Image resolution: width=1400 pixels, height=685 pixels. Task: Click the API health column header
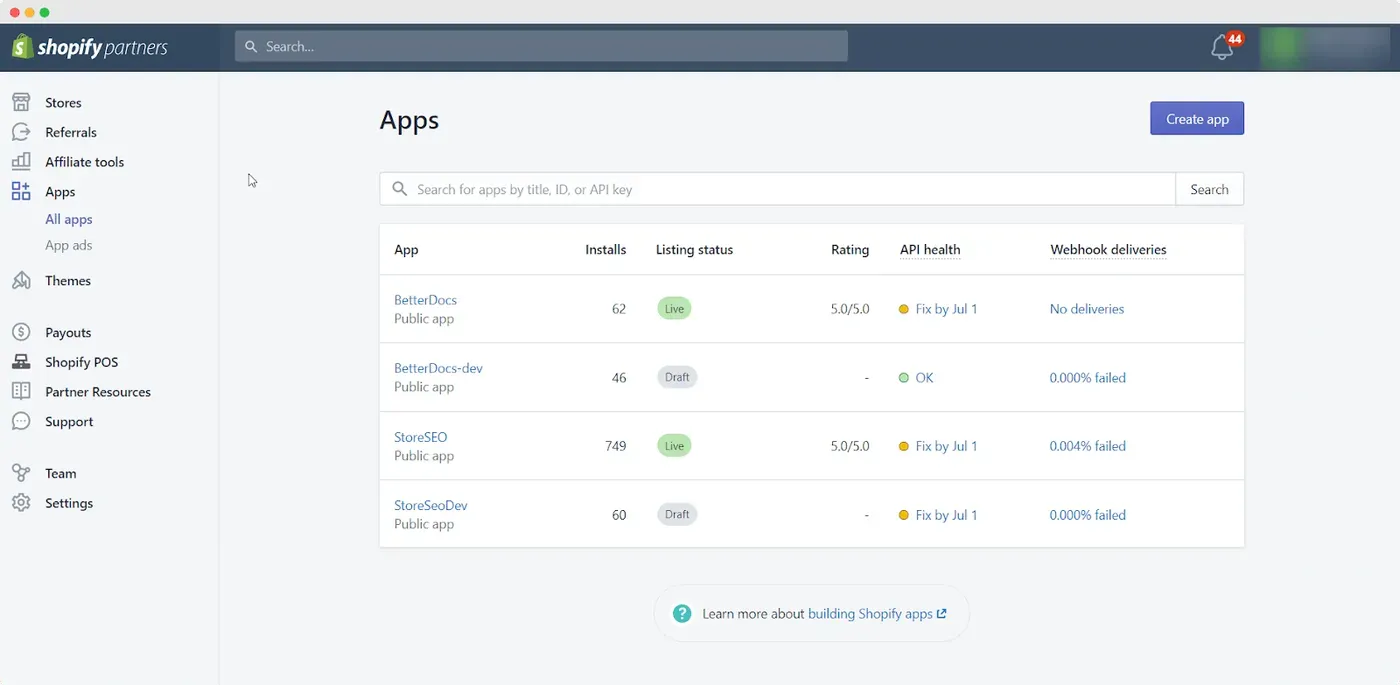click(x=930, y=249)
